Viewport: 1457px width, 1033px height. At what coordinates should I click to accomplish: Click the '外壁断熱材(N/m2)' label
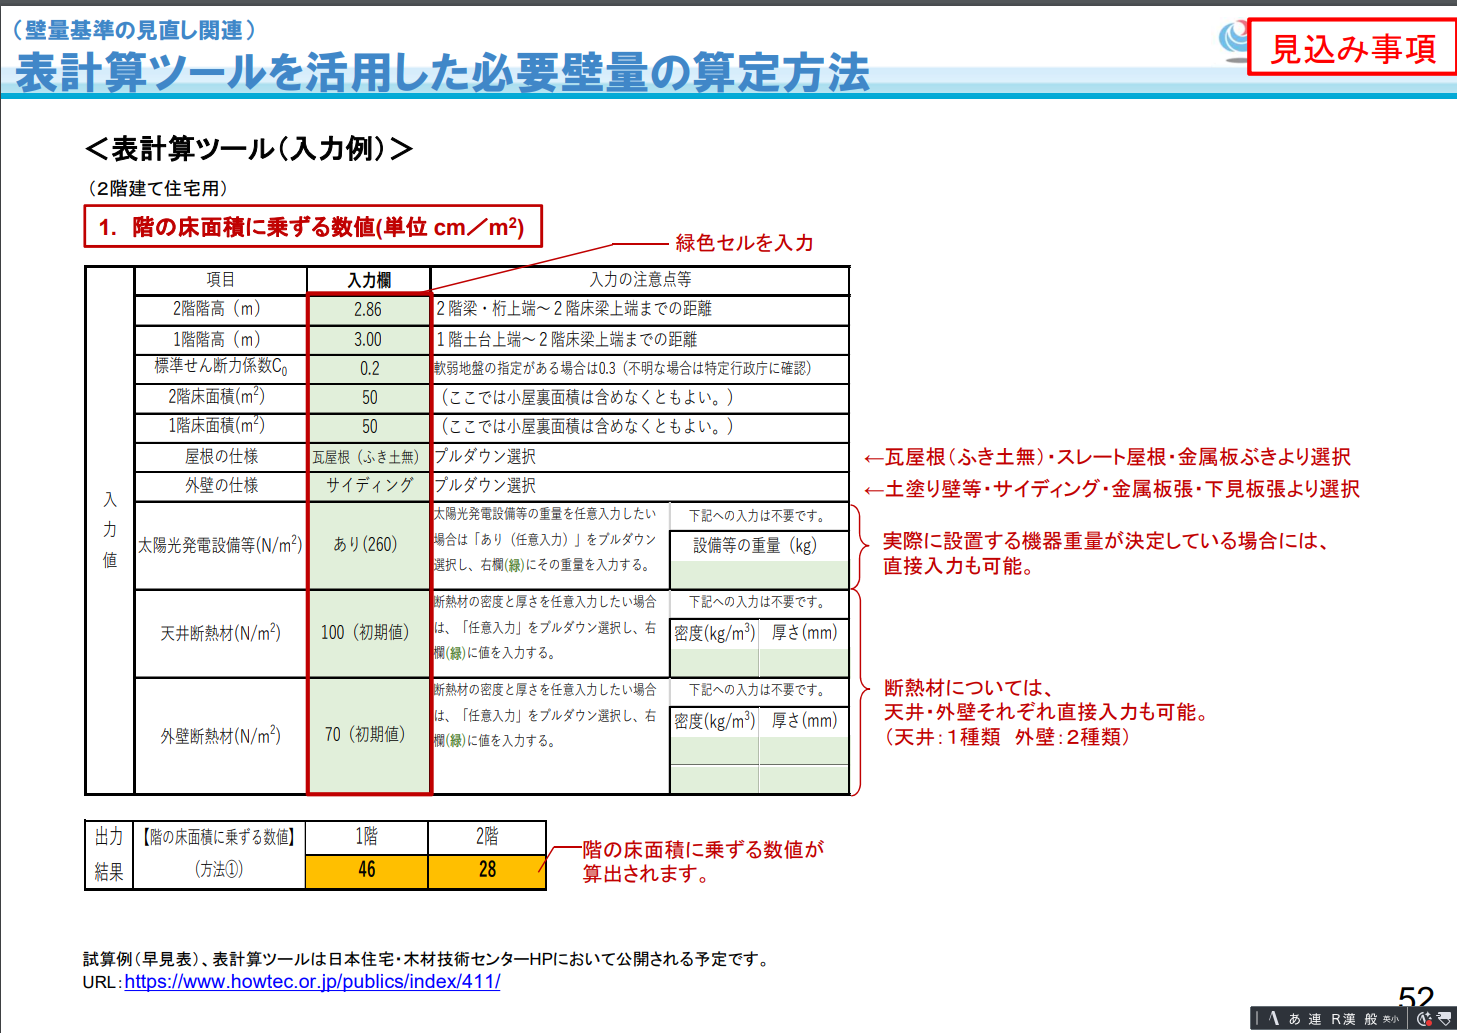point(220,735)
